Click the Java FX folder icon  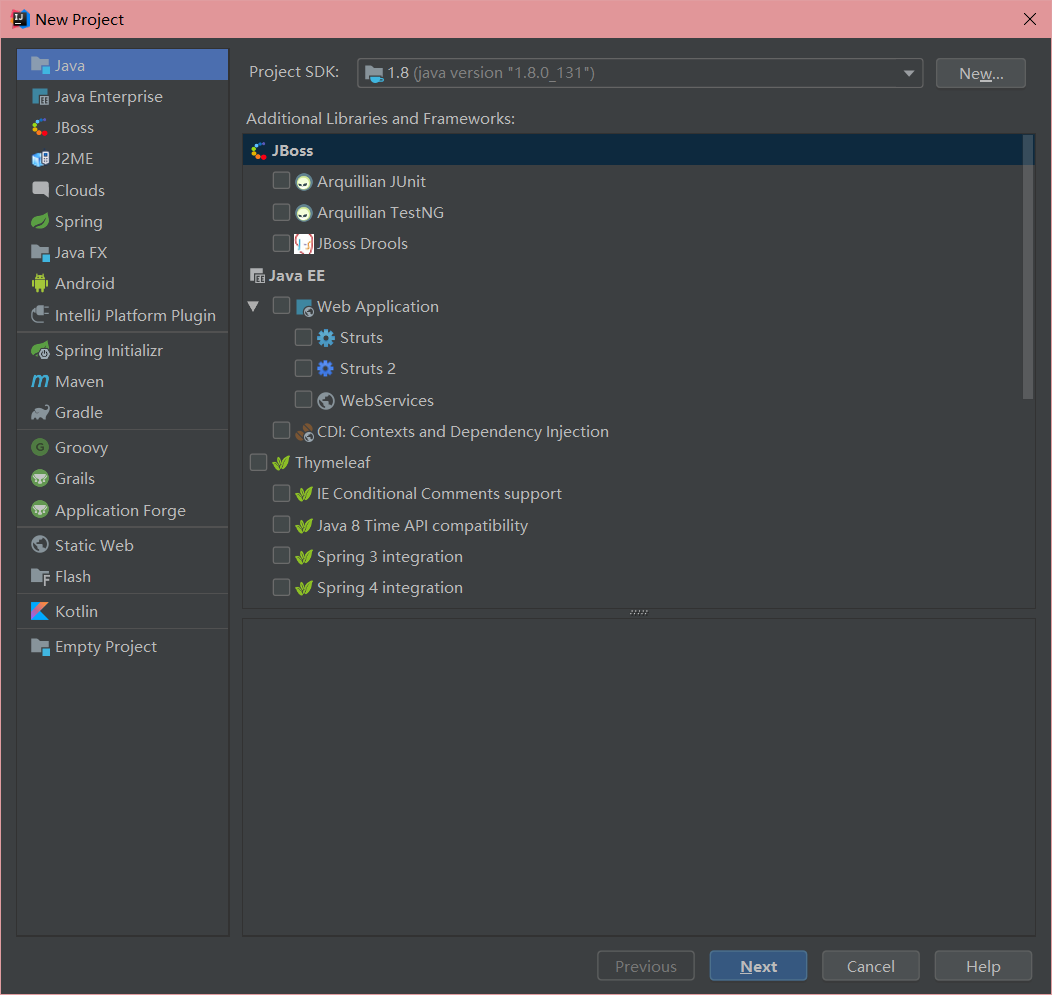[x=40, y=253]
